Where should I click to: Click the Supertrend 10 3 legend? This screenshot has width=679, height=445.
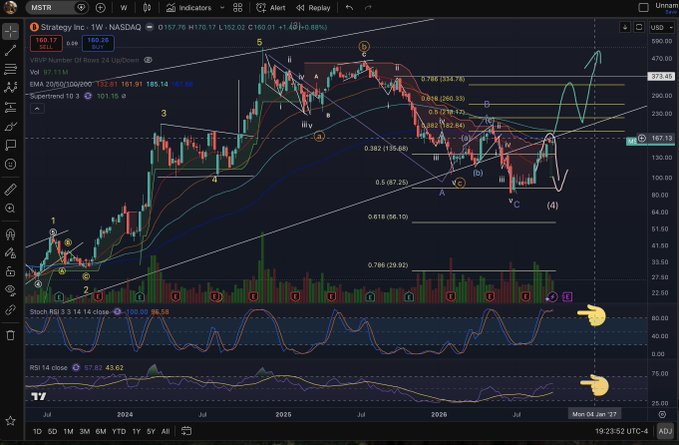click(55, 96)
